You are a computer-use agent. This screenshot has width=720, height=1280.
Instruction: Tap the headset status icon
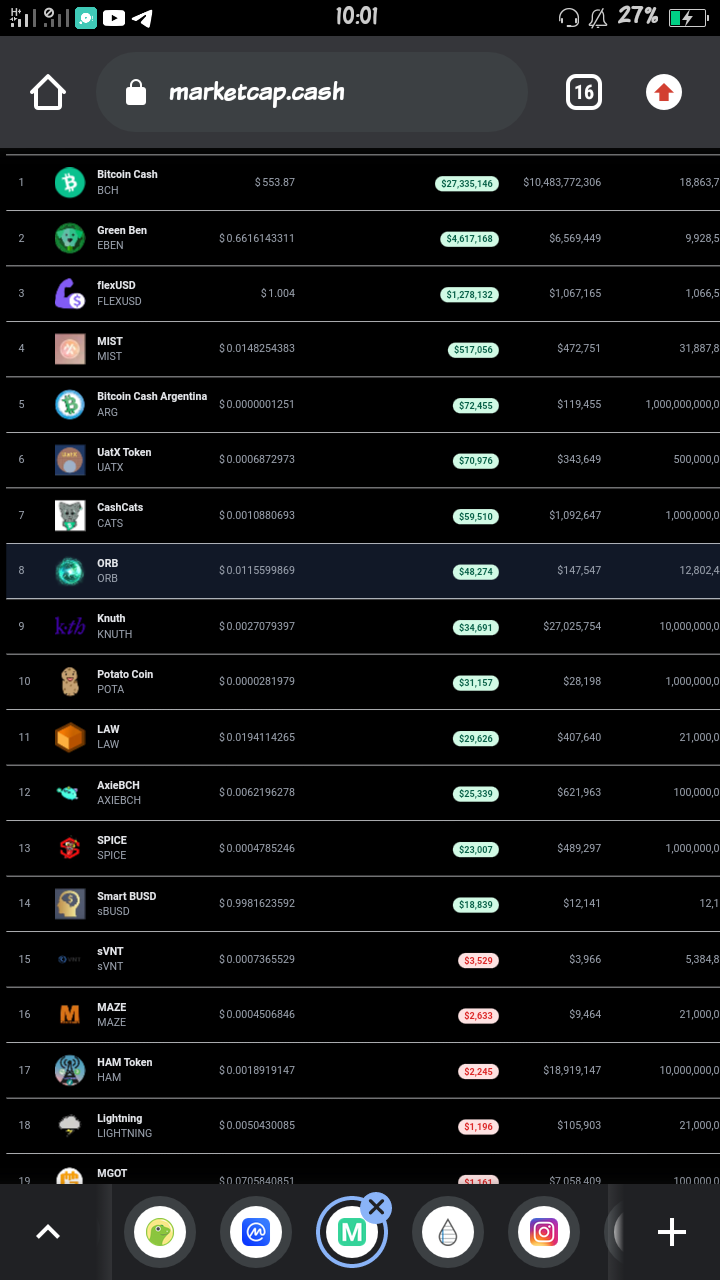[569, 17]
